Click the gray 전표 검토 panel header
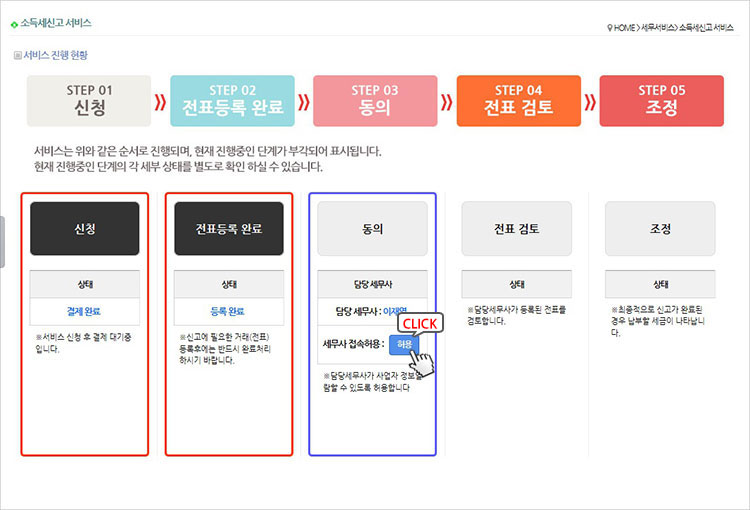The height and width of the screenshot is (510, 750). [x=516, y=228]
